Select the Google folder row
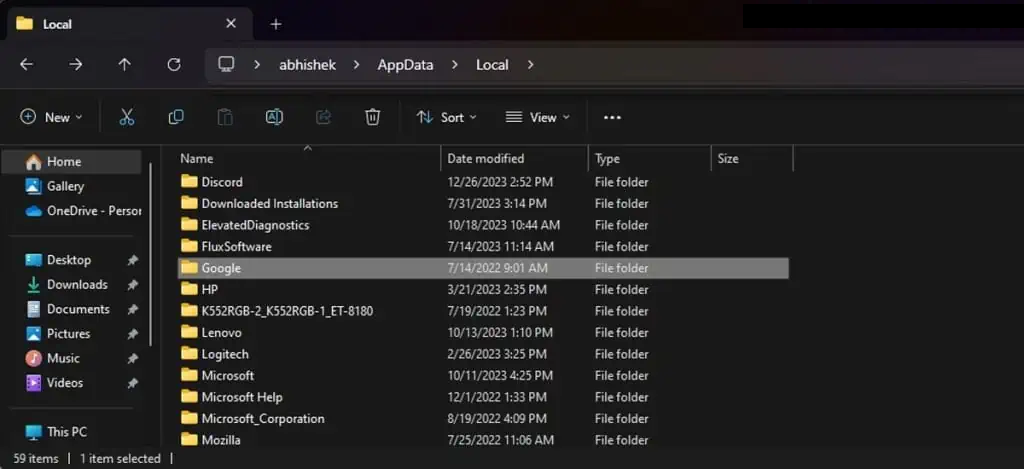Image resolution: width=1024 pixels, height=469 pixels. (x=483, y=268)
